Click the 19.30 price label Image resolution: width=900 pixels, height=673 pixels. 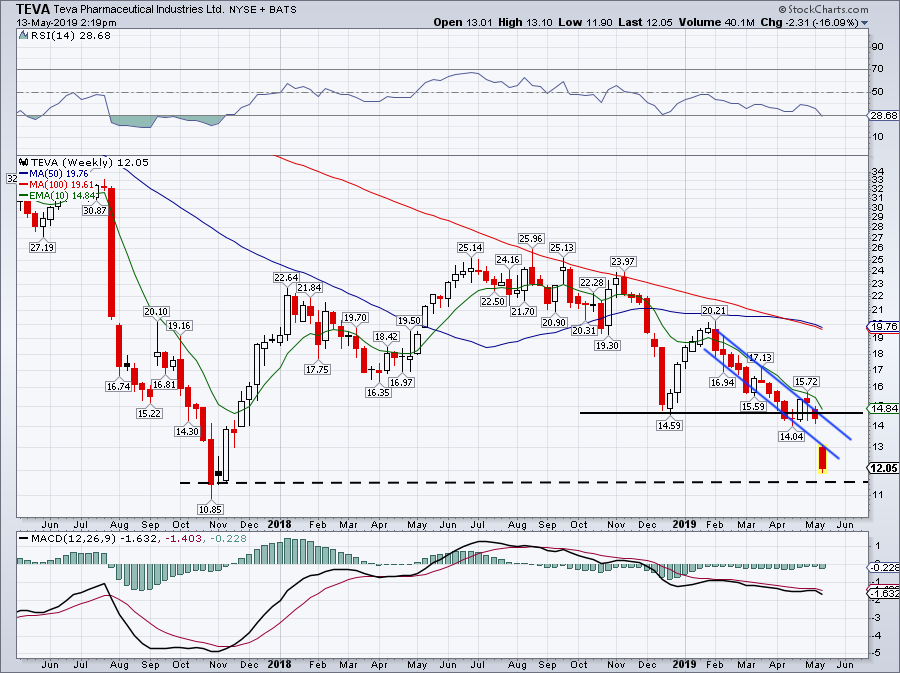[607, 345]
